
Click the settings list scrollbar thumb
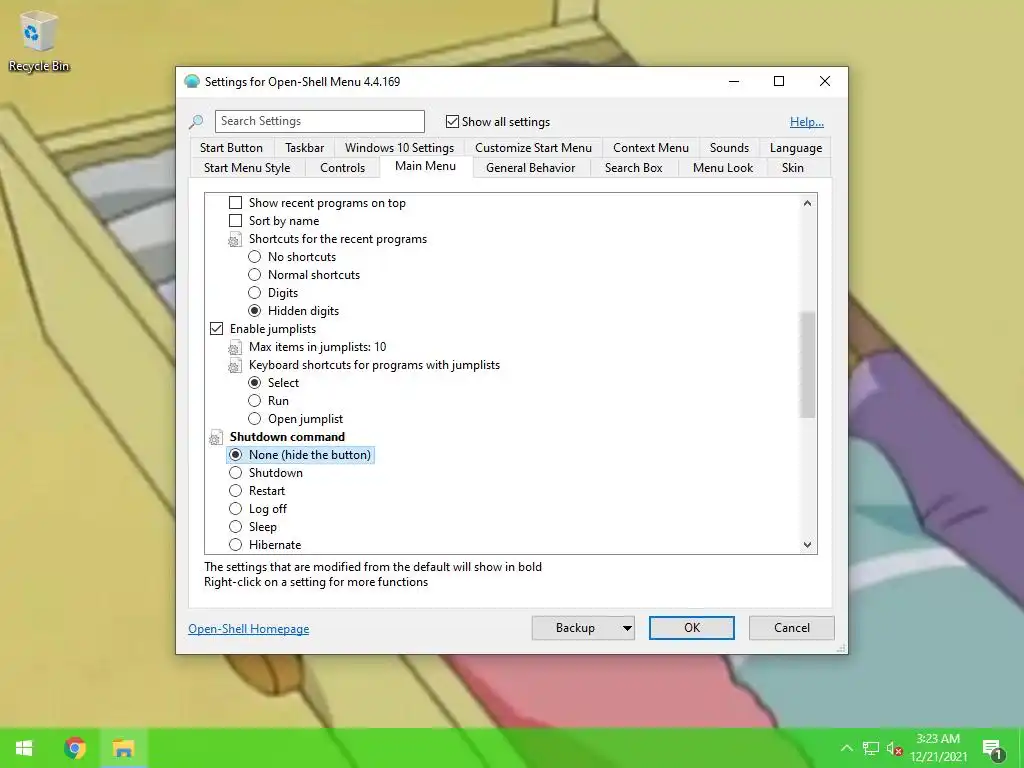click(x=808, y=364)
